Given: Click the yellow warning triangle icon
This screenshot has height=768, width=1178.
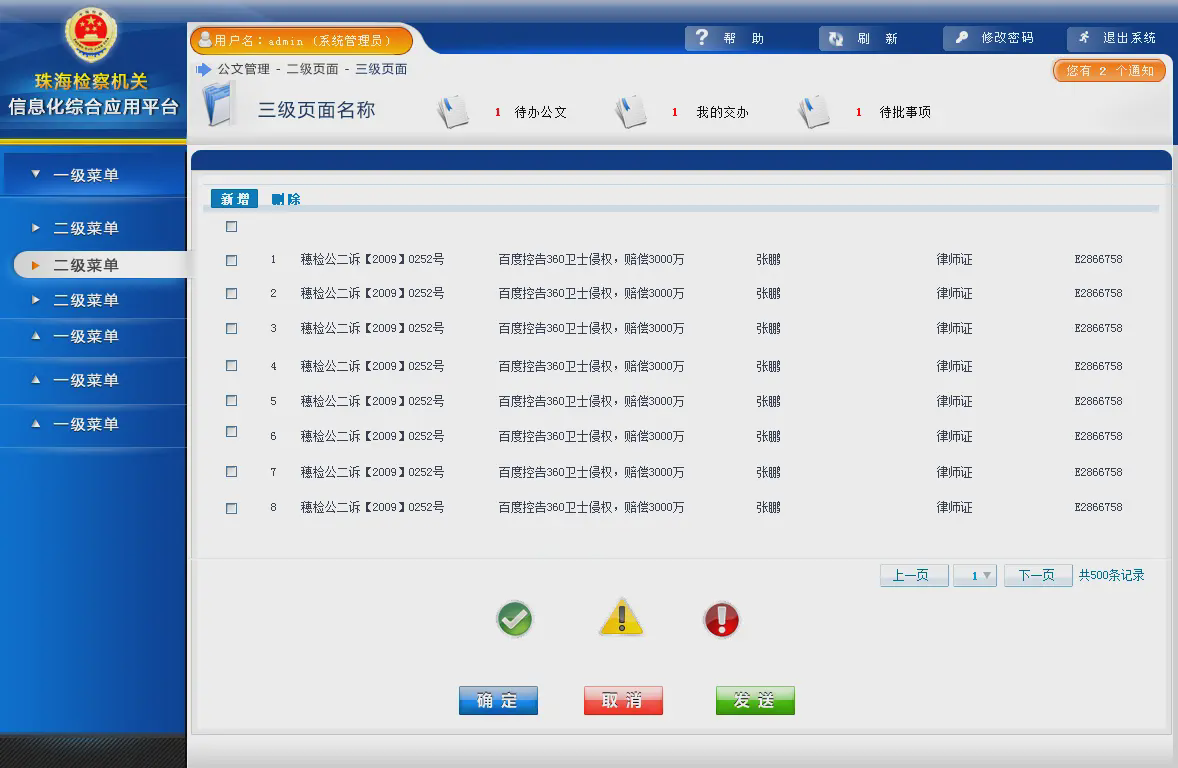Looking at the screenshot, I should click(621, 619).
